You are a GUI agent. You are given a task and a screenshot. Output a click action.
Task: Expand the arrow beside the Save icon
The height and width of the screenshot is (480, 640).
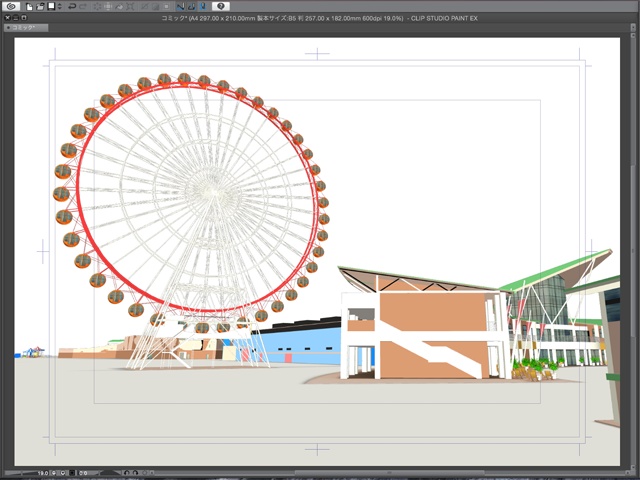click(x=58, y=6)
